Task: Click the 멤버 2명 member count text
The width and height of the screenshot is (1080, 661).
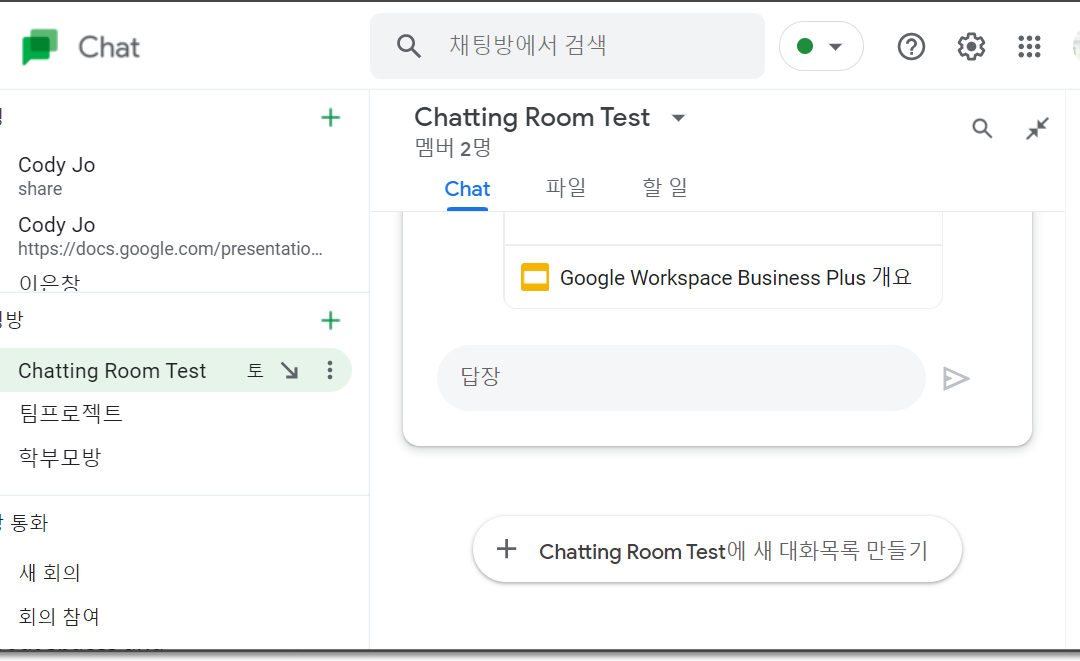Action: click(x=453, y=148)
